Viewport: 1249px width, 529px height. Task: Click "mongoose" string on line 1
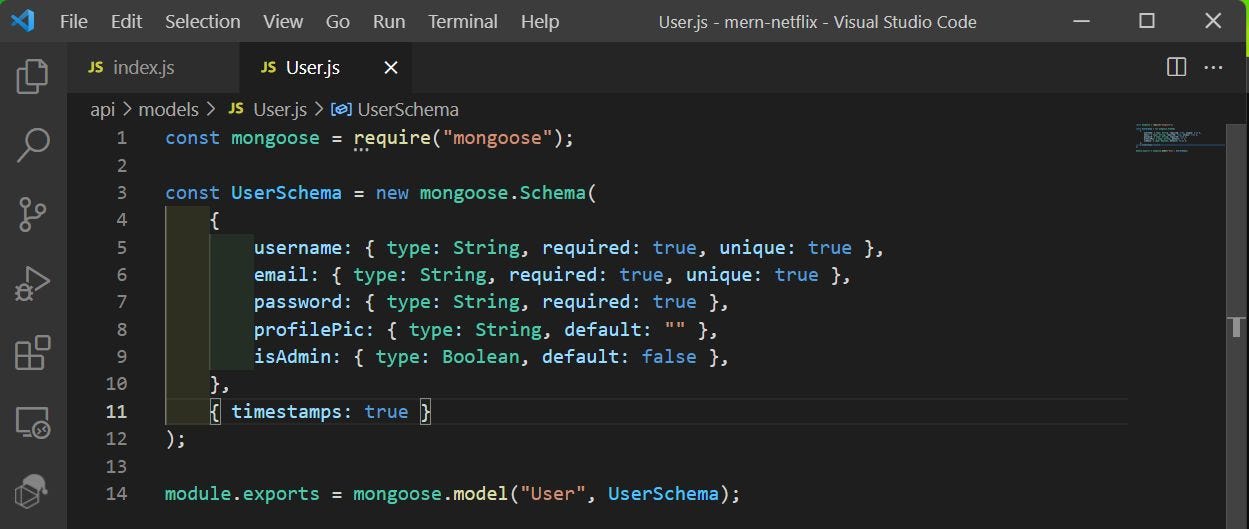click(x=497, y=138)
